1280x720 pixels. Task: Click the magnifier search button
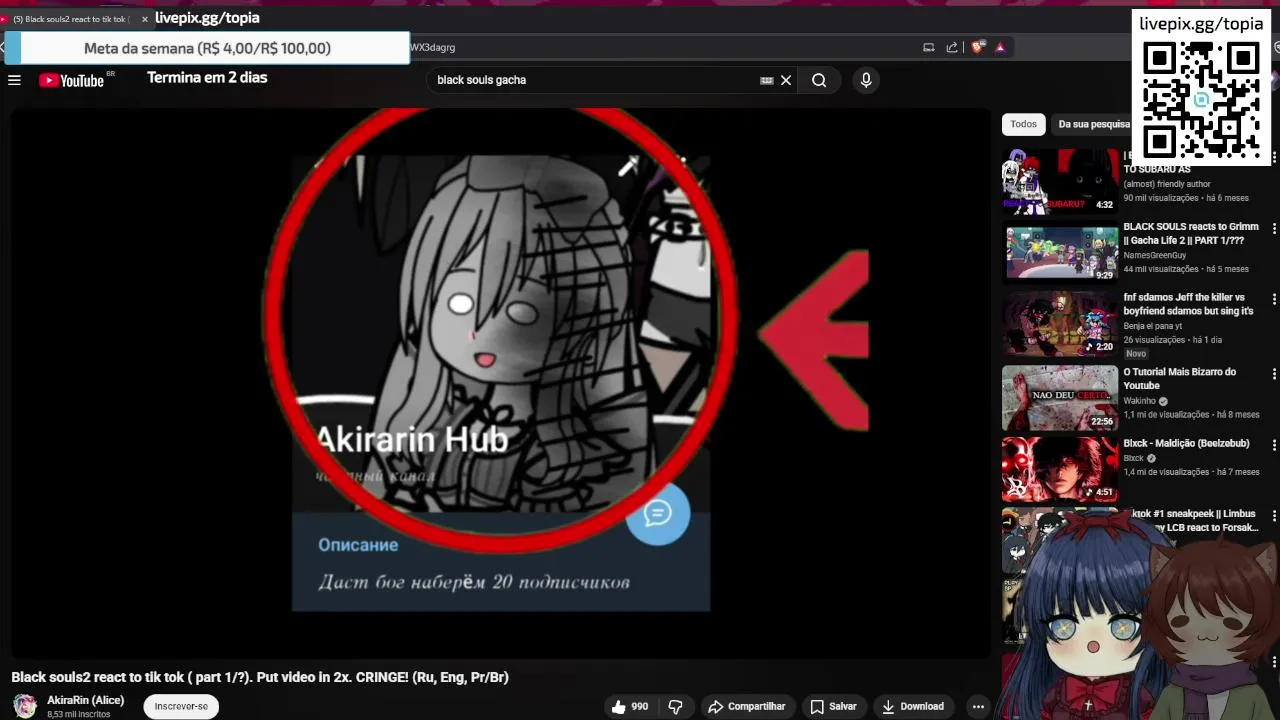(819, 80)
